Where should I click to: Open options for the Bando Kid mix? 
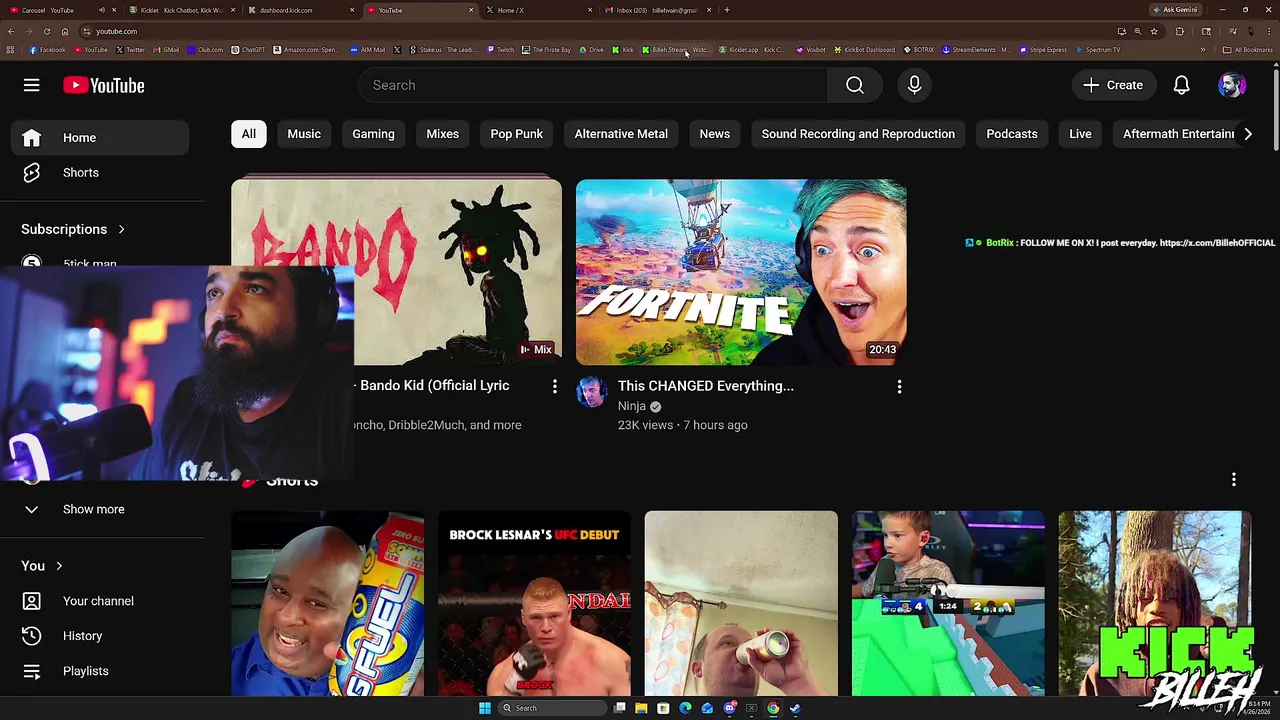tap(555, 386)
